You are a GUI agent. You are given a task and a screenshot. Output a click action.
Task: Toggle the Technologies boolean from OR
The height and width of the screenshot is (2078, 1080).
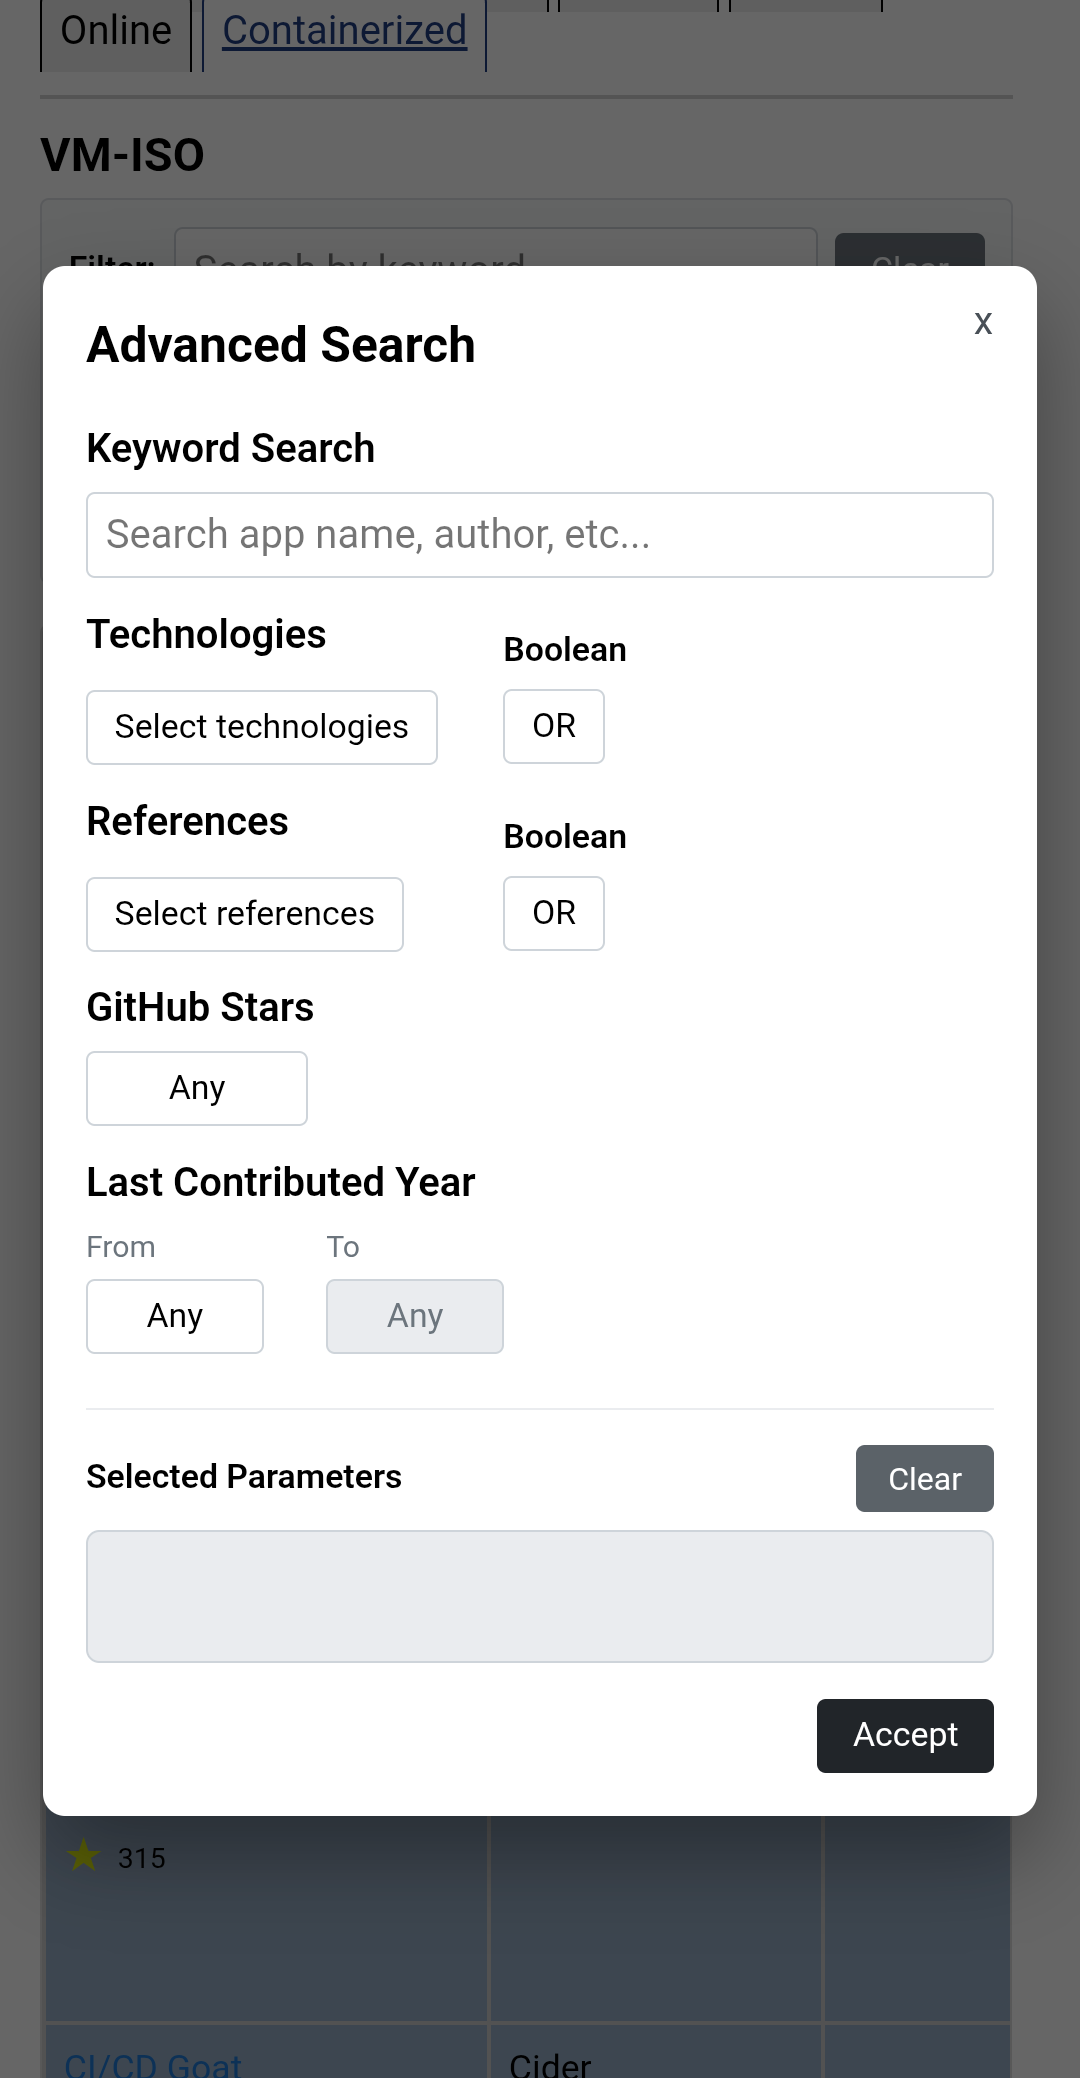click(x=553, y=727)
